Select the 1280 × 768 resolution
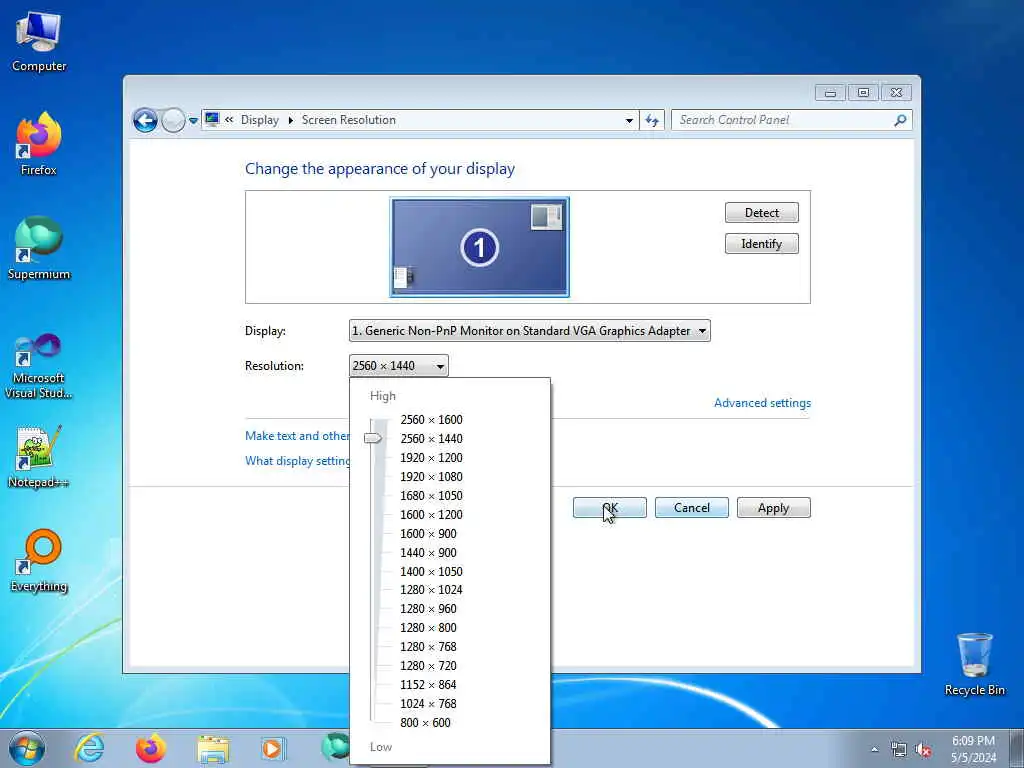This screenshot has width=1024, height=768. pos(428,646)
